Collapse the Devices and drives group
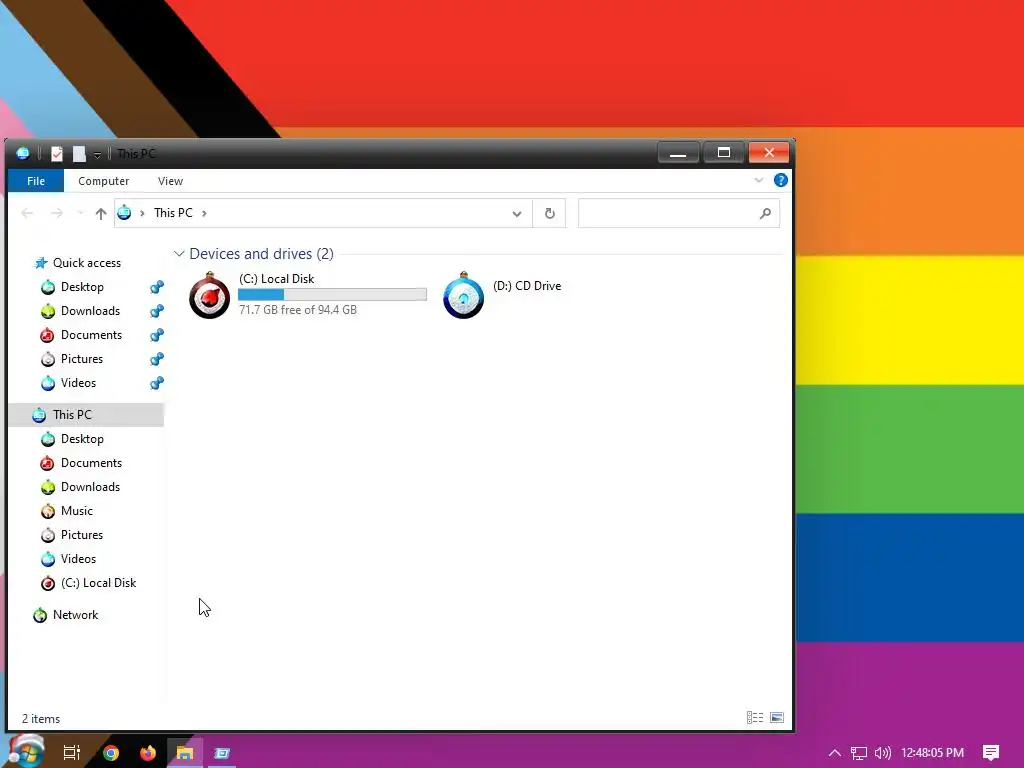1024x768 pixels. 179,253
